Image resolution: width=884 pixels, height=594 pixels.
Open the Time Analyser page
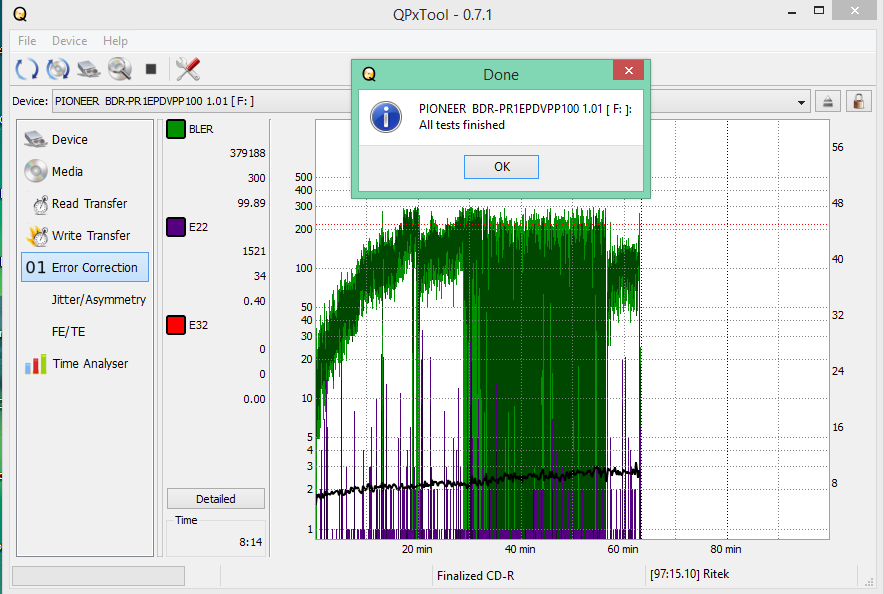(85, 364)
